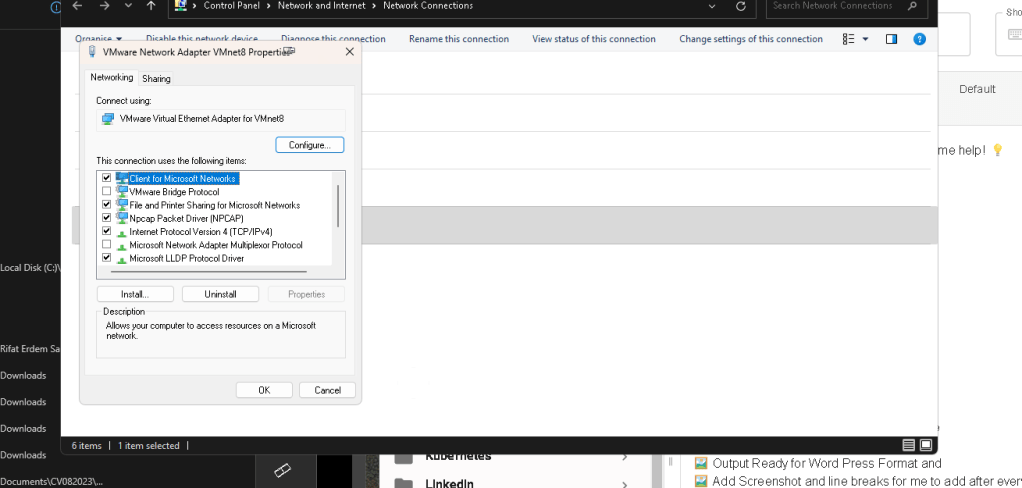The width and height of the screenshot is (1022, 488).
Task: Open the Help icon in Network Connections
Action: click(x=920, y=39)
